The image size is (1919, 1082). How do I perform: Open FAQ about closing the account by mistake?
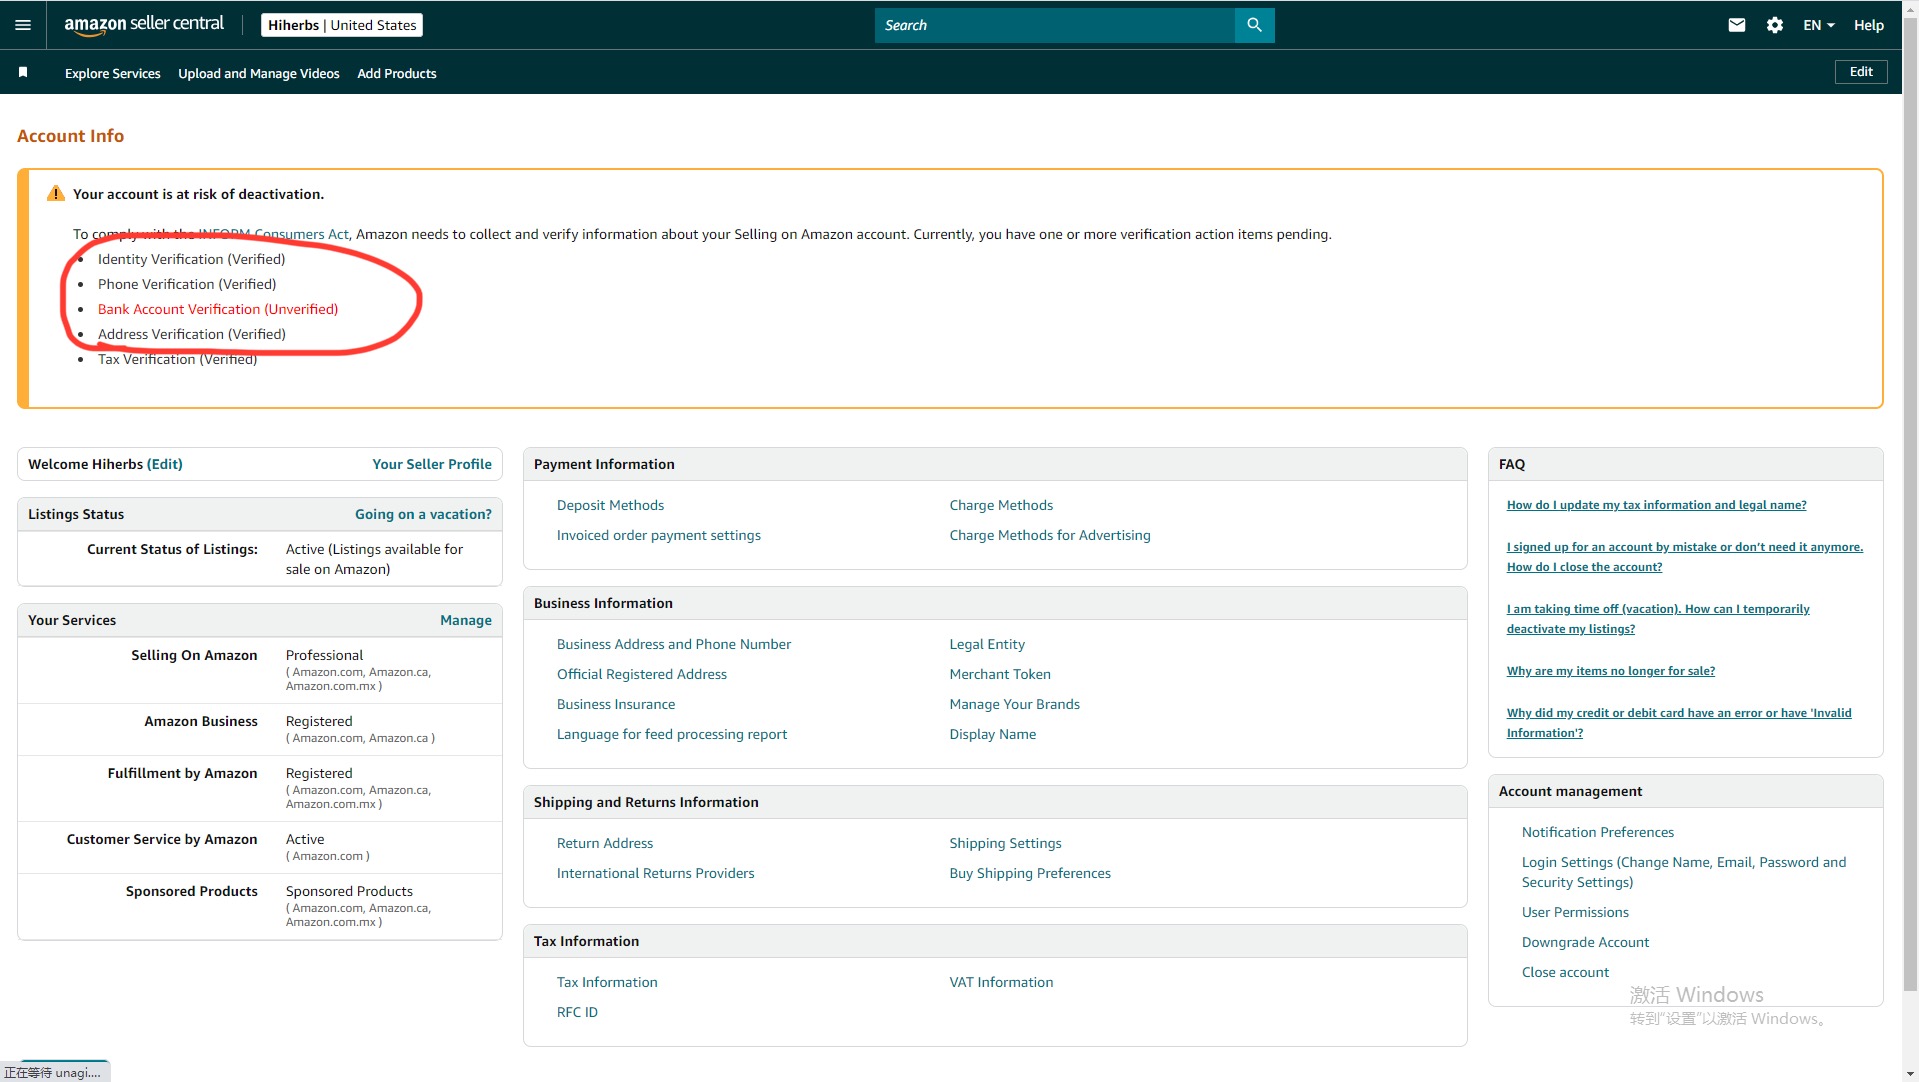coord(1685,557)
